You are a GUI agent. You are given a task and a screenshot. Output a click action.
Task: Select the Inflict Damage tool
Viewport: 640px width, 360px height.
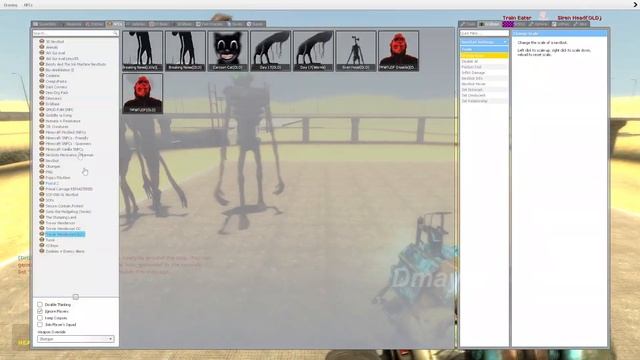click(x=484, y=72)
